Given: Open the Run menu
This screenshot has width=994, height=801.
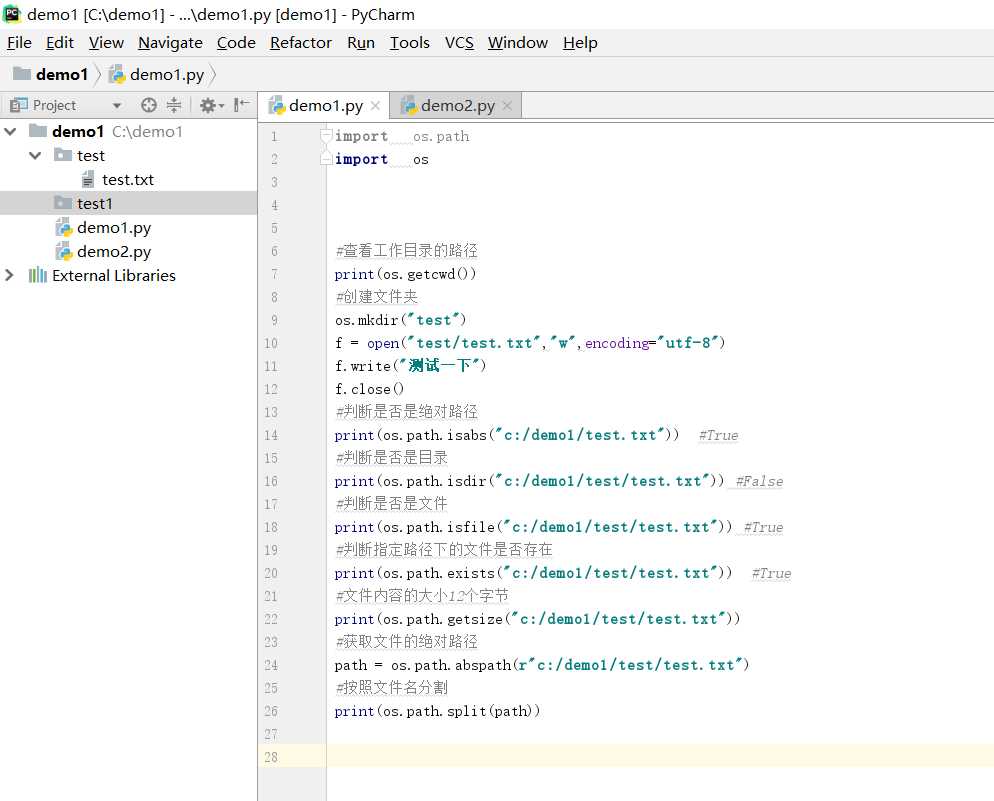Looking at the screenshot, I should [x=361, y=42].
